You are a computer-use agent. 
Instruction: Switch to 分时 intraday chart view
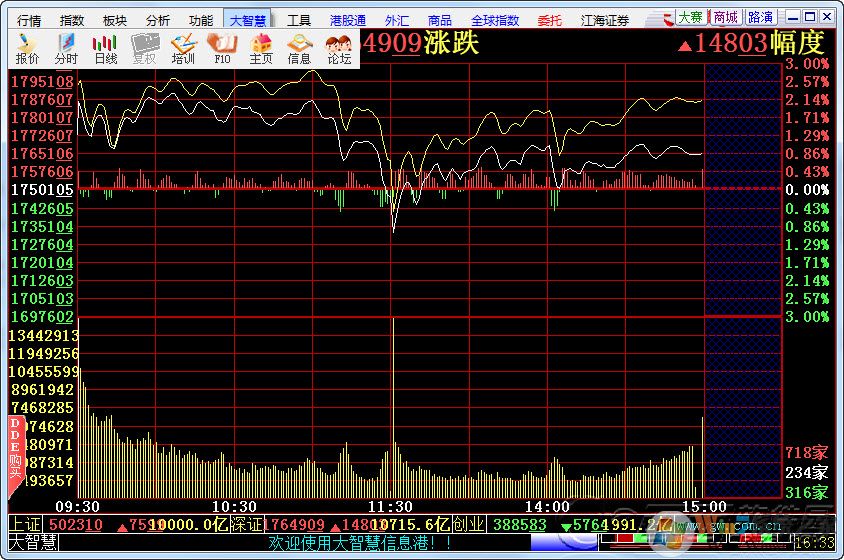coord(66,48)
